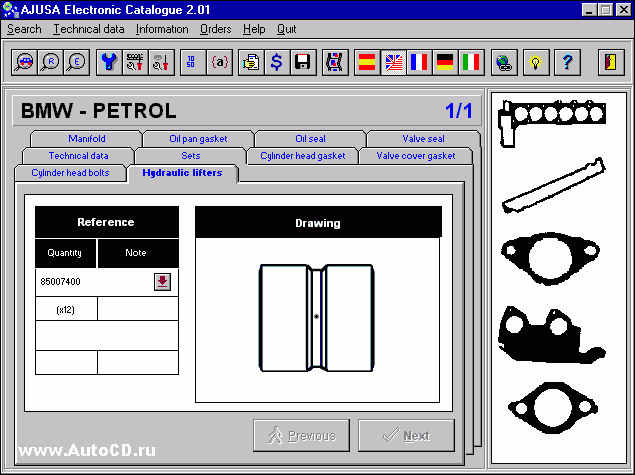The height and width of the screenshot is (475, 635).
Task: Click the Drawing panel header
Action: (318, 222)
